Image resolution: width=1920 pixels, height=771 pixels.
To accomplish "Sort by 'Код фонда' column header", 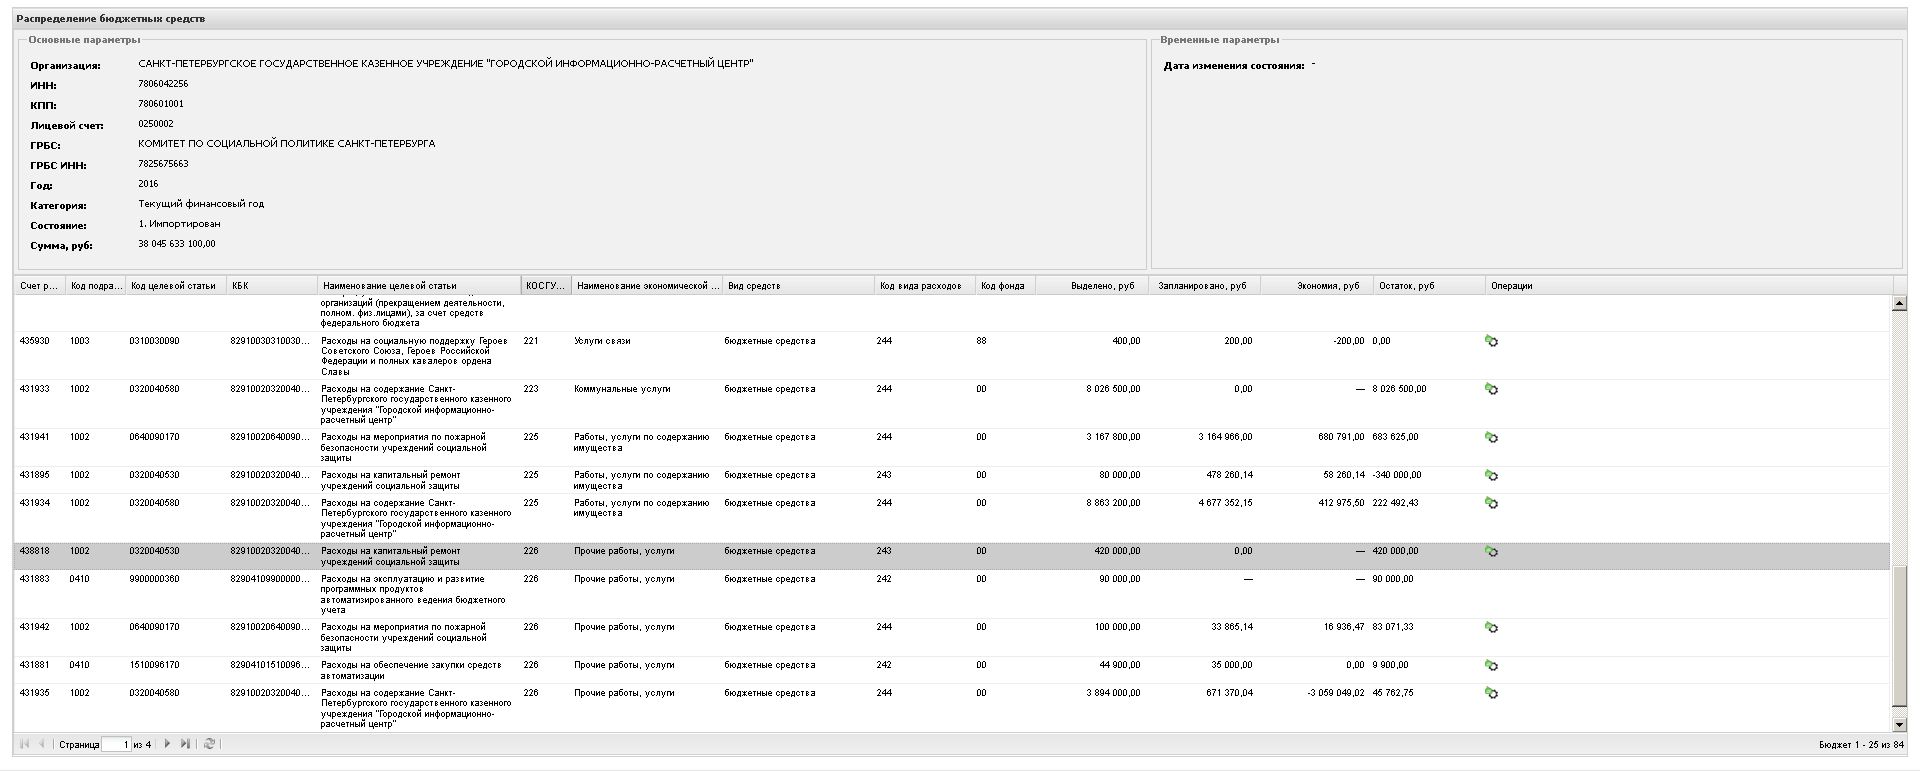I will 1006,286.
